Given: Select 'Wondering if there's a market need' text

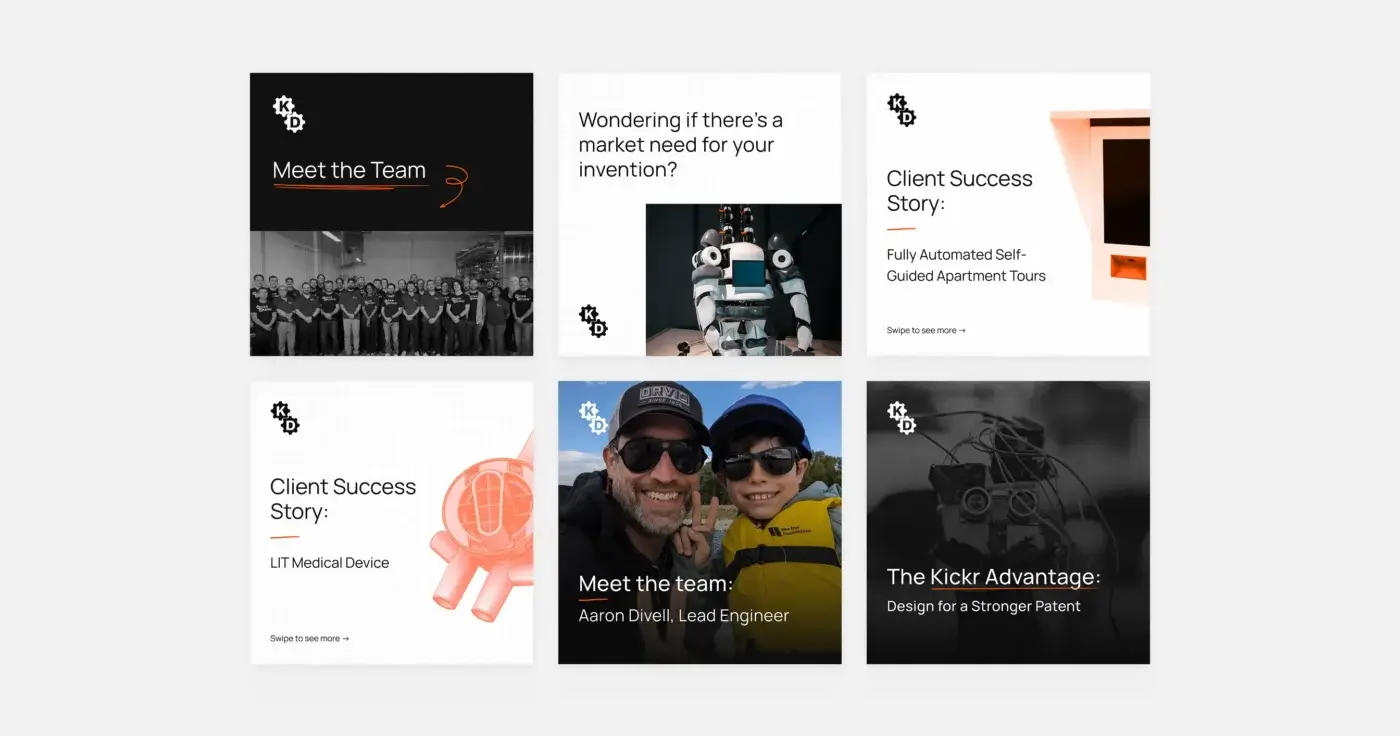Looking at the screenshot, I should click(x=680, y=145).
